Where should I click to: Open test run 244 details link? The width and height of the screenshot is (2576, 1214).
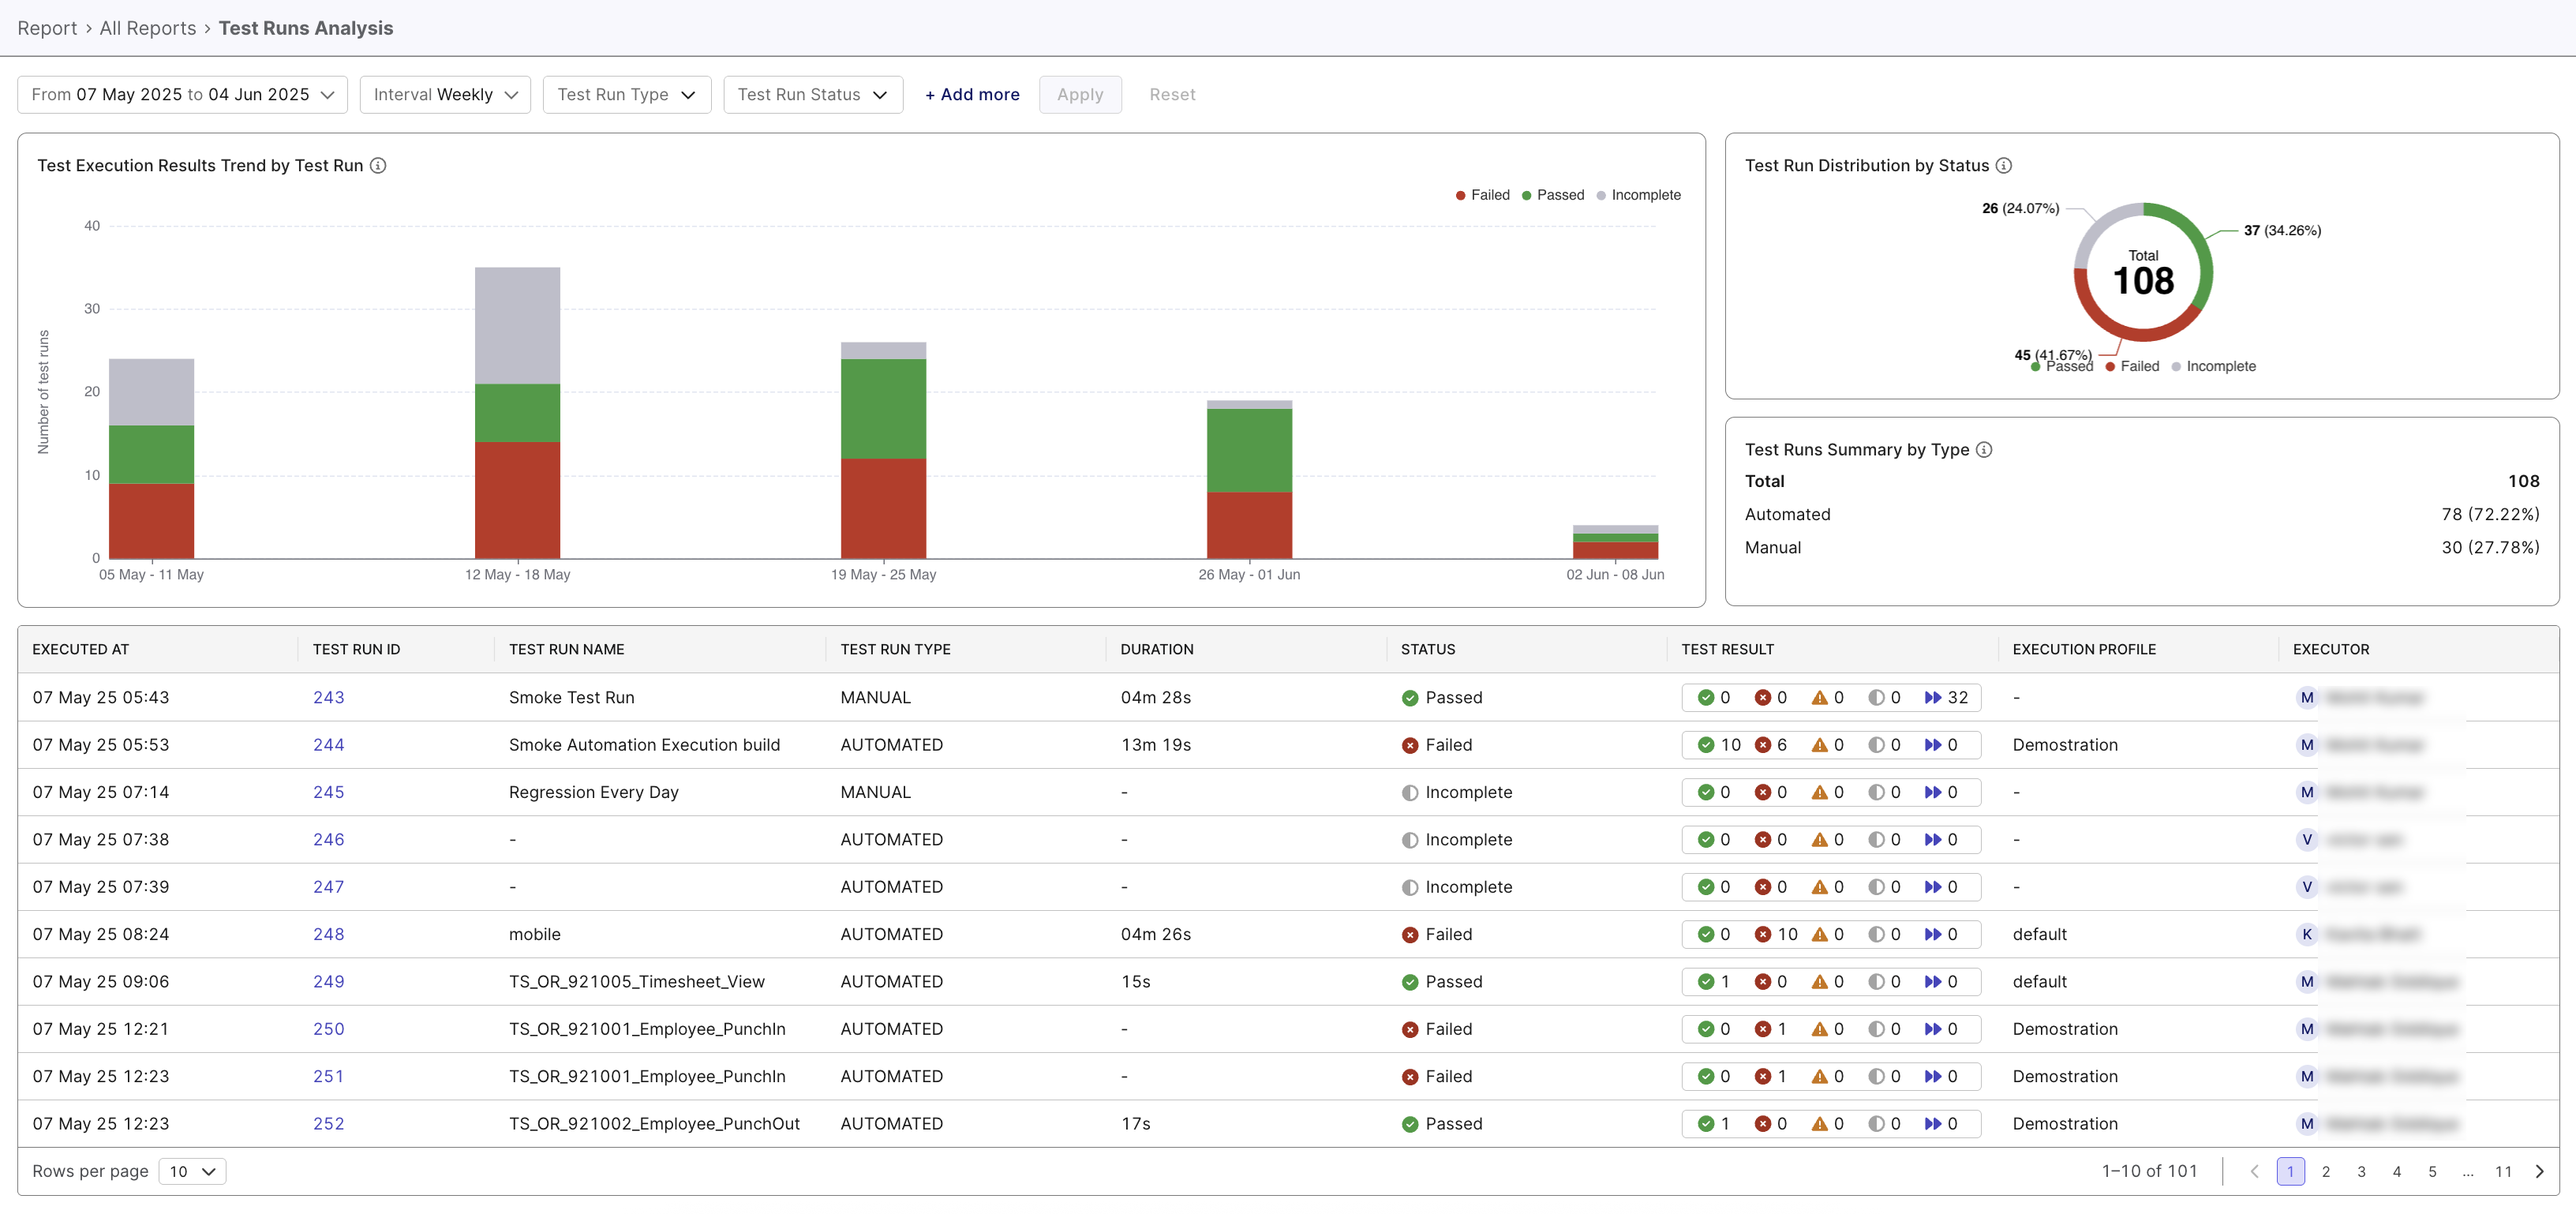[x=328, y=744]
